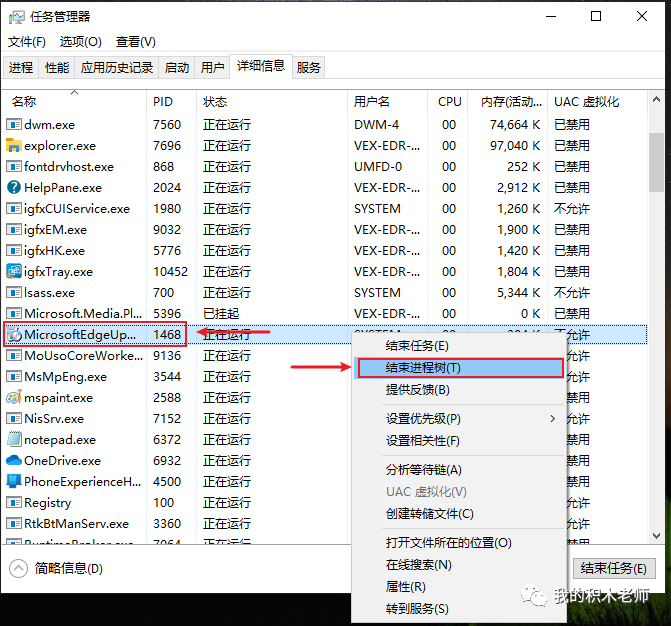
Task: Choose 结束进程树(T) from the context menu
Action: click(x=460, y=368)
